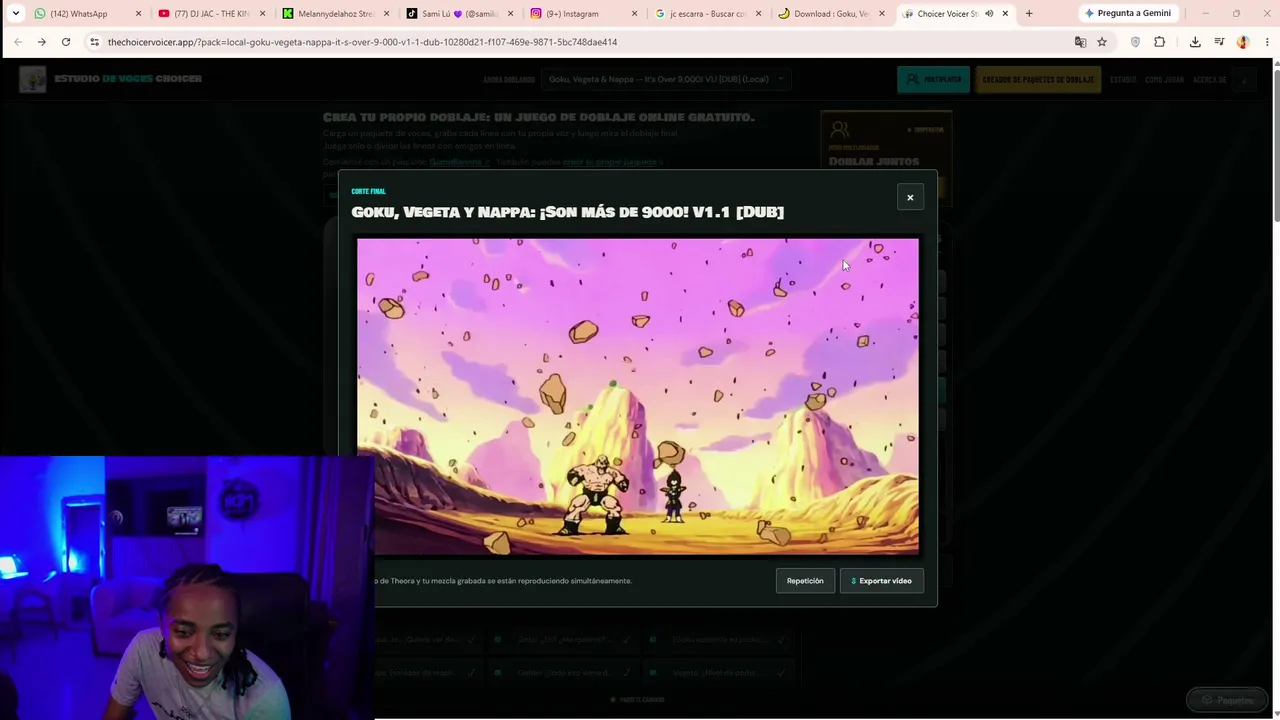View site information icon
Image resolution: width=1280 pixels, height=720 pixels.
coord(94,42)
